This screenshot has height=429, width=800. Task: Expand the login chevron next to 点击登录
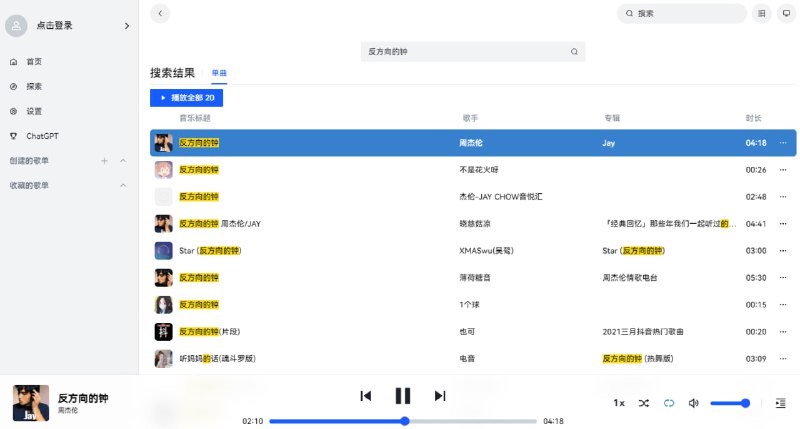click(x=127, y=26)
